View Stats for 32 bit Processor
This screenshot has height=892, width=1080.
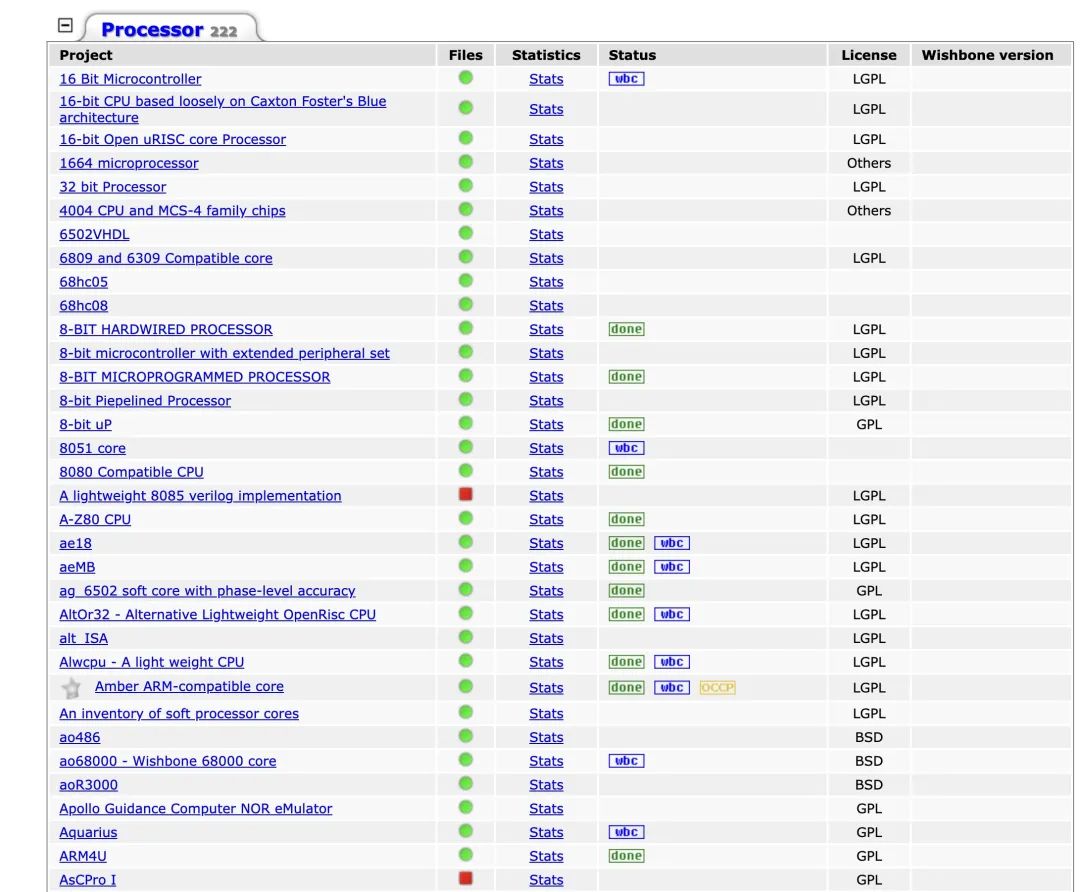[x=546, y=187]
